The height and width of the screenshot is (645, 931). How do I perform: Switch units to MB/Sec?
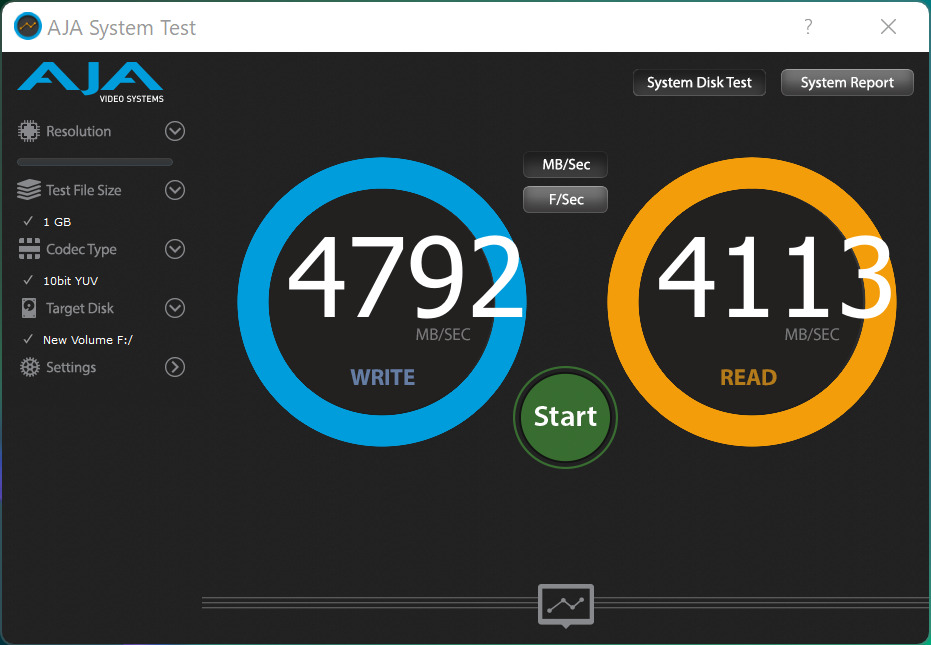(x=565, y=165)
